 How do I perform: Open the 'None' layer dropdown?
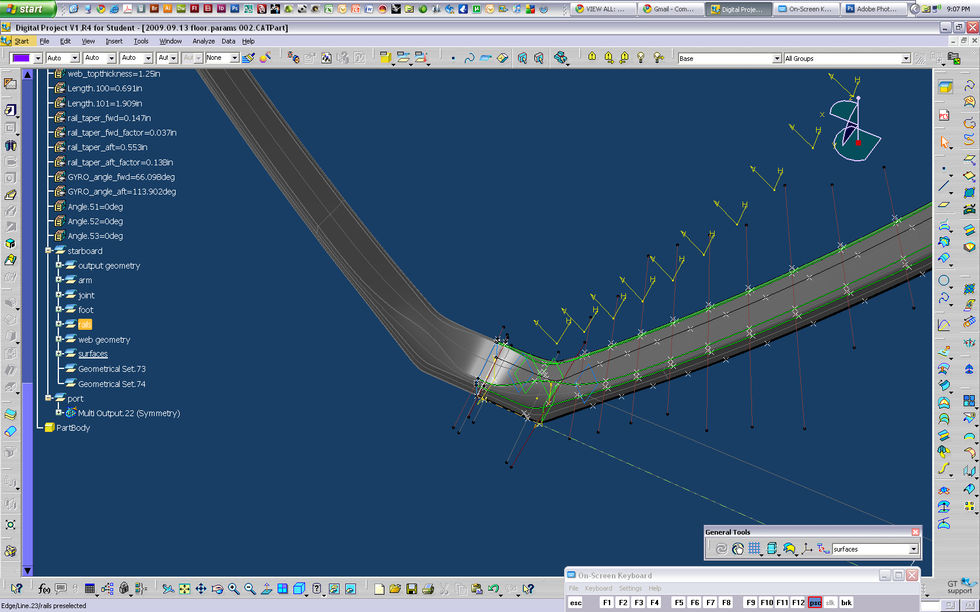234,58
